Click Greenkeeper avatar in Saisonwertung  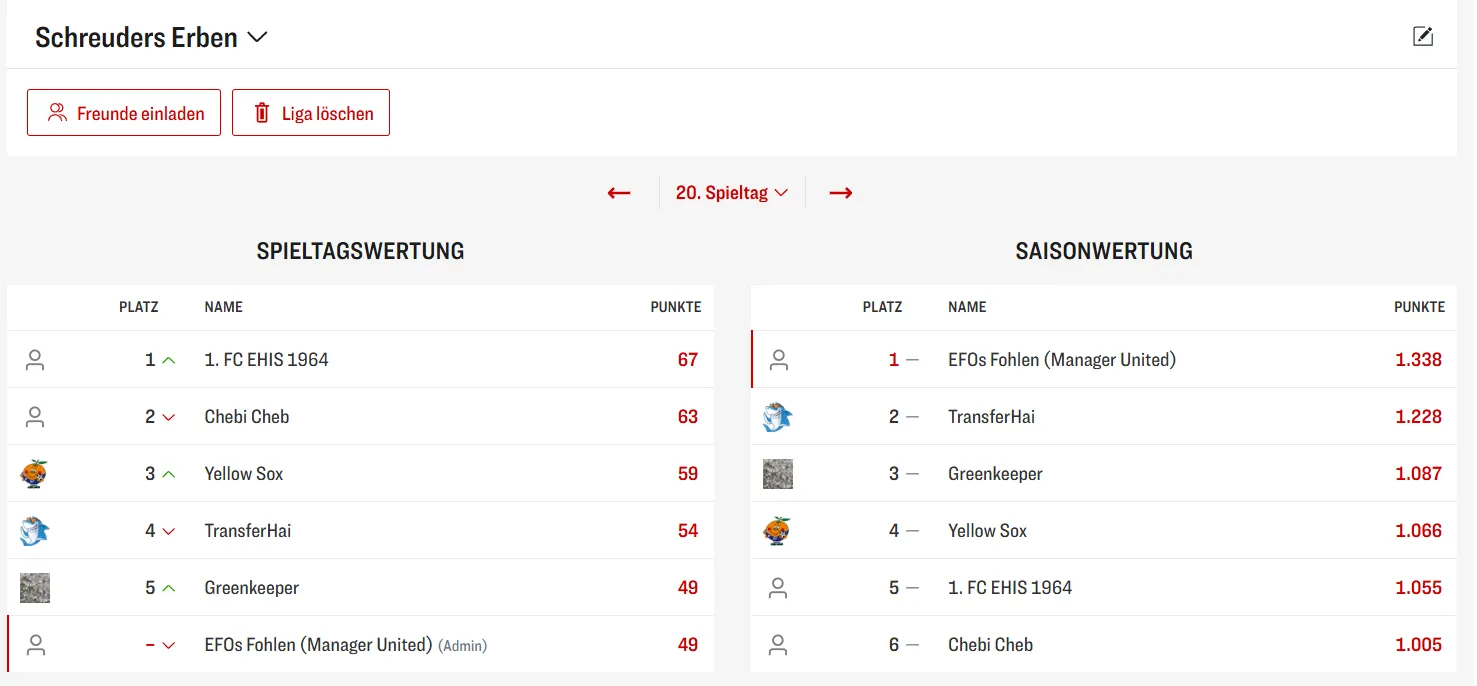tap(778, 474)
